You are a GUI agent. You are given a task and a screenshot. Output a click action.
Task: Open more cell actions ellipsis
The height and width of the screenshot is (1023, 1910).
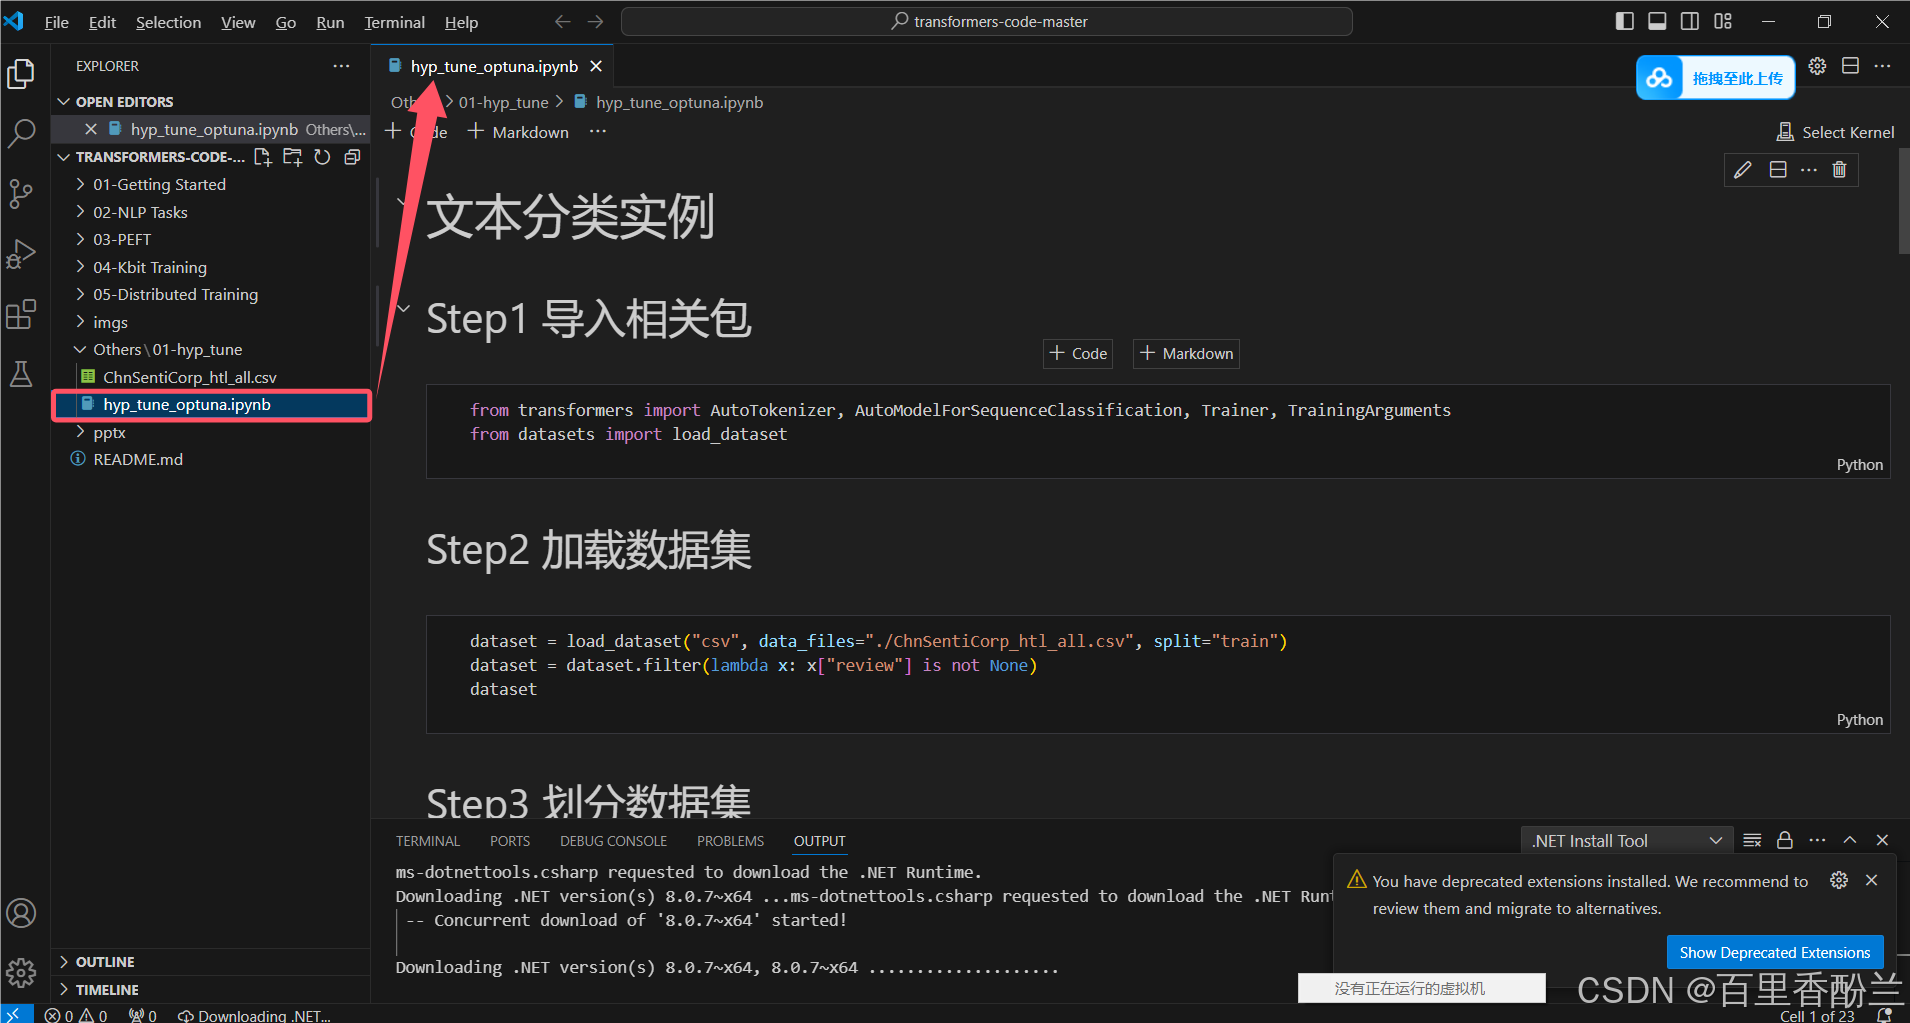point(1809,170)
